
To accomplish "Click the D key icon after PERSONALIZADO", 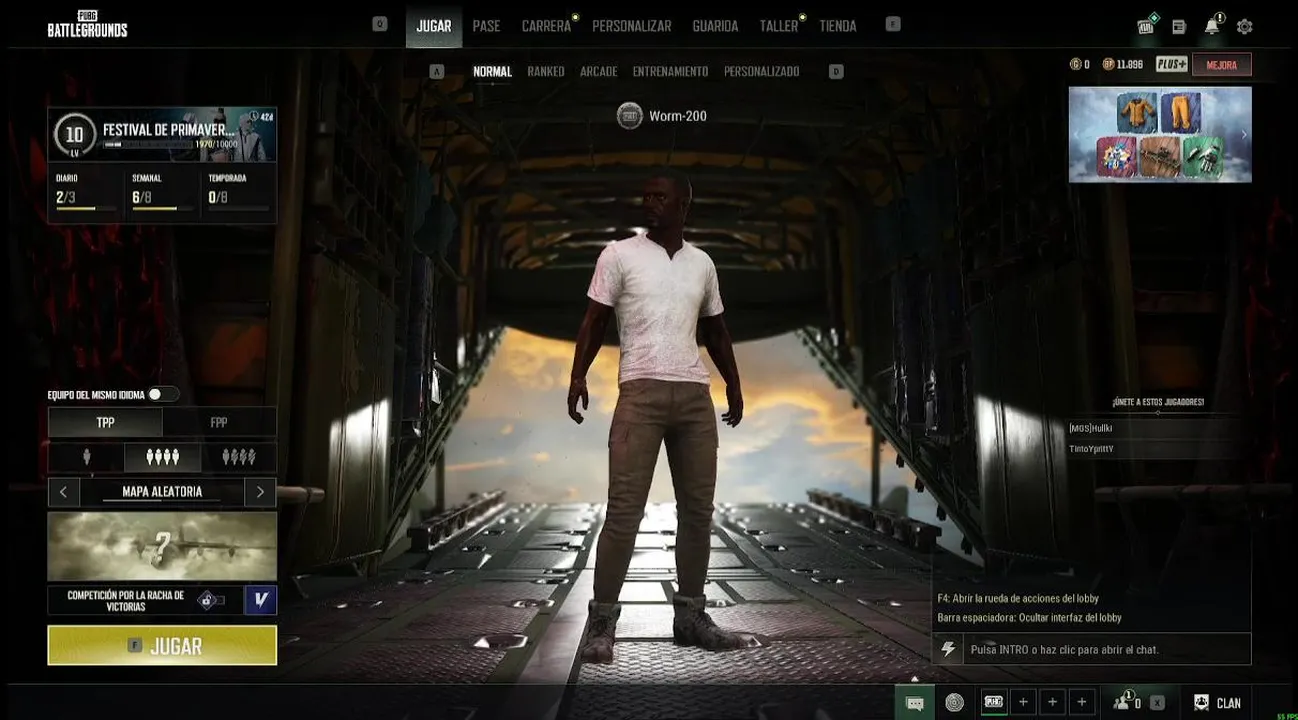I will (836, 71).
